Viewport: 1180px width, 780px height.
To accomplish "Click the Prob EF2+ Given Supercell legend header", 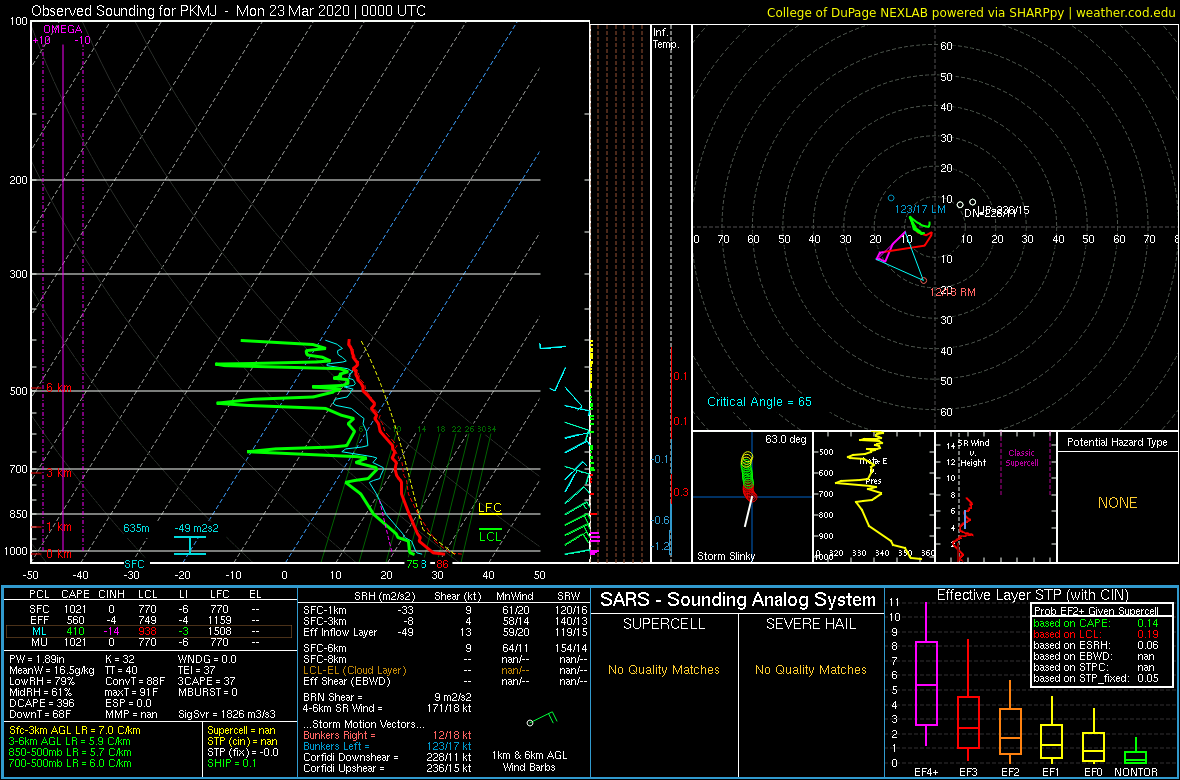I will 1096,611.
